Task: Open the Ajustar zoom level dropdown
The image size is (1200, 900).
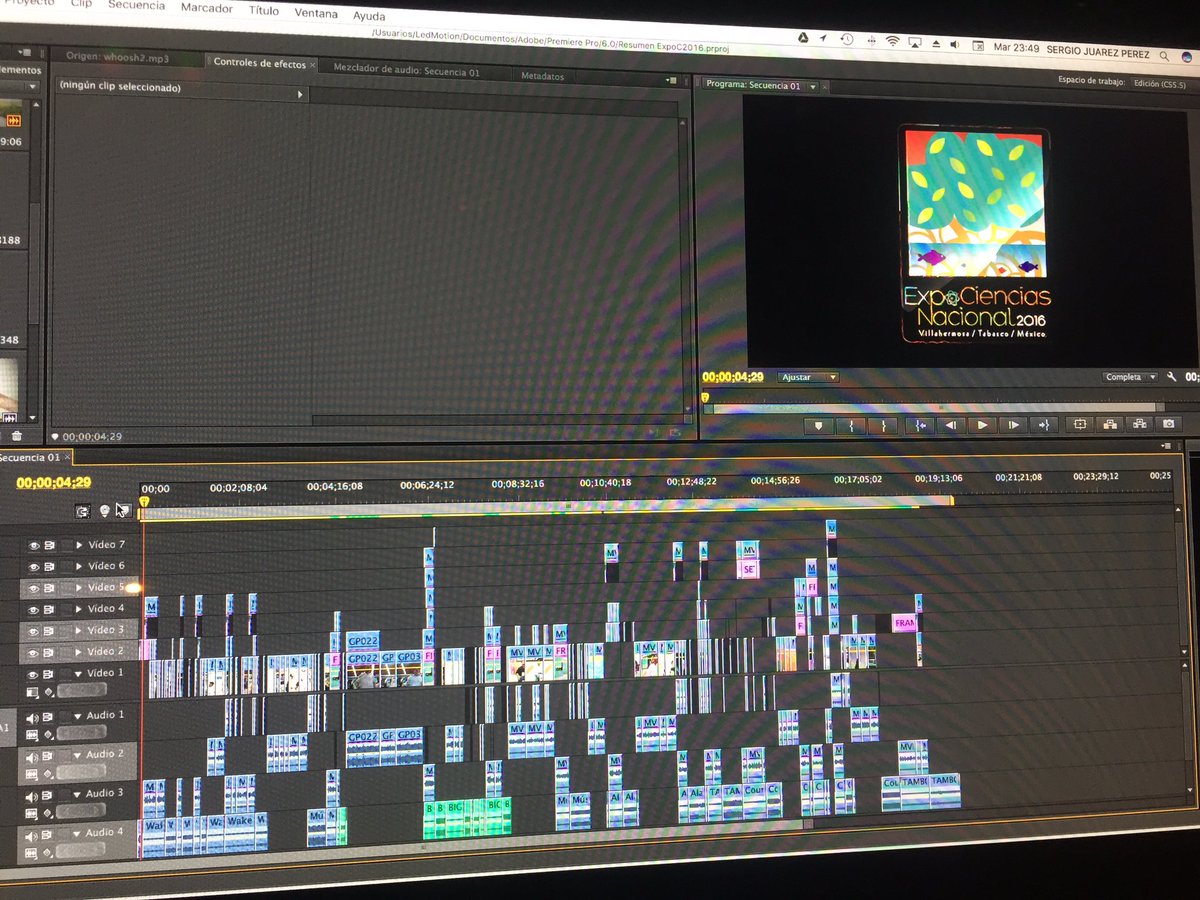Action: (x=808, y=377)
